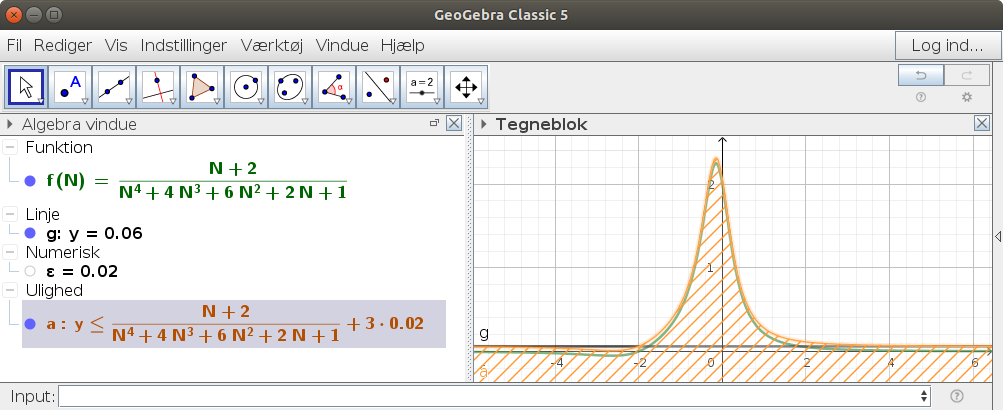Image resolution: width=1003 pixels, height=410 pixels.
Task: Click the g label in graphics view
Action: 484,333
